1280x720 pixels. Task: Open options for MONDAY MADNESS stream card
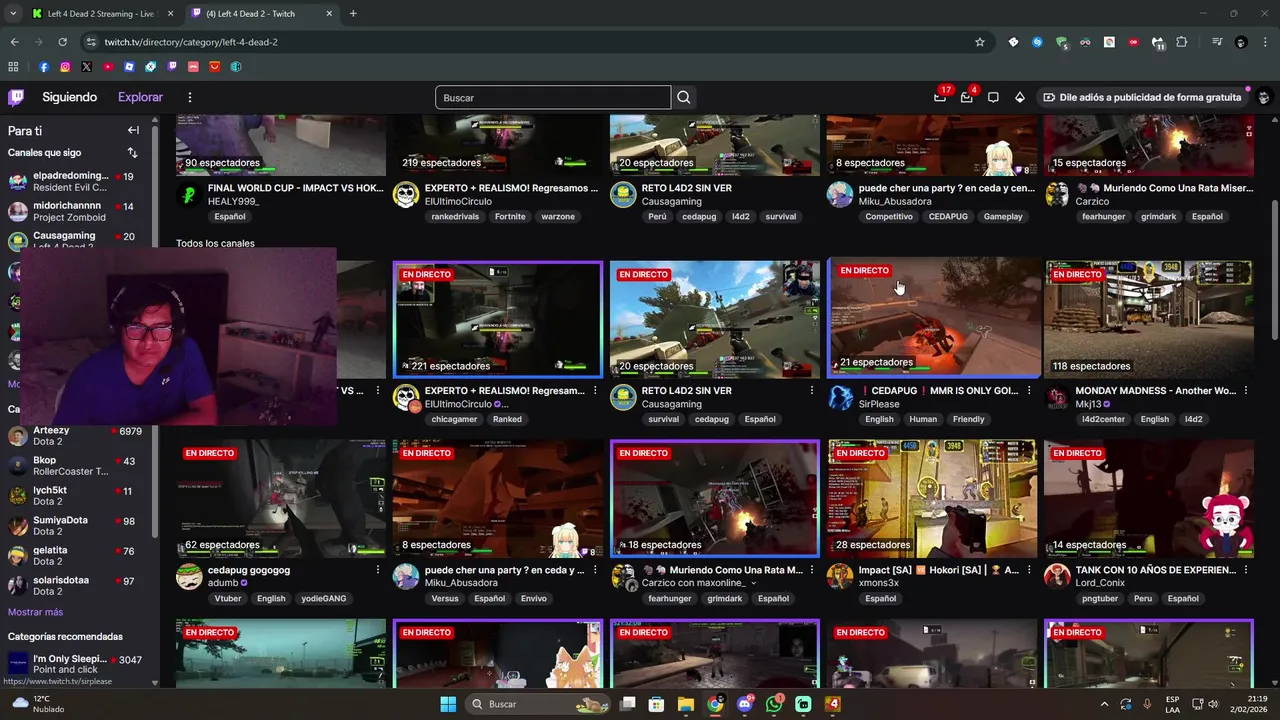1246,391
